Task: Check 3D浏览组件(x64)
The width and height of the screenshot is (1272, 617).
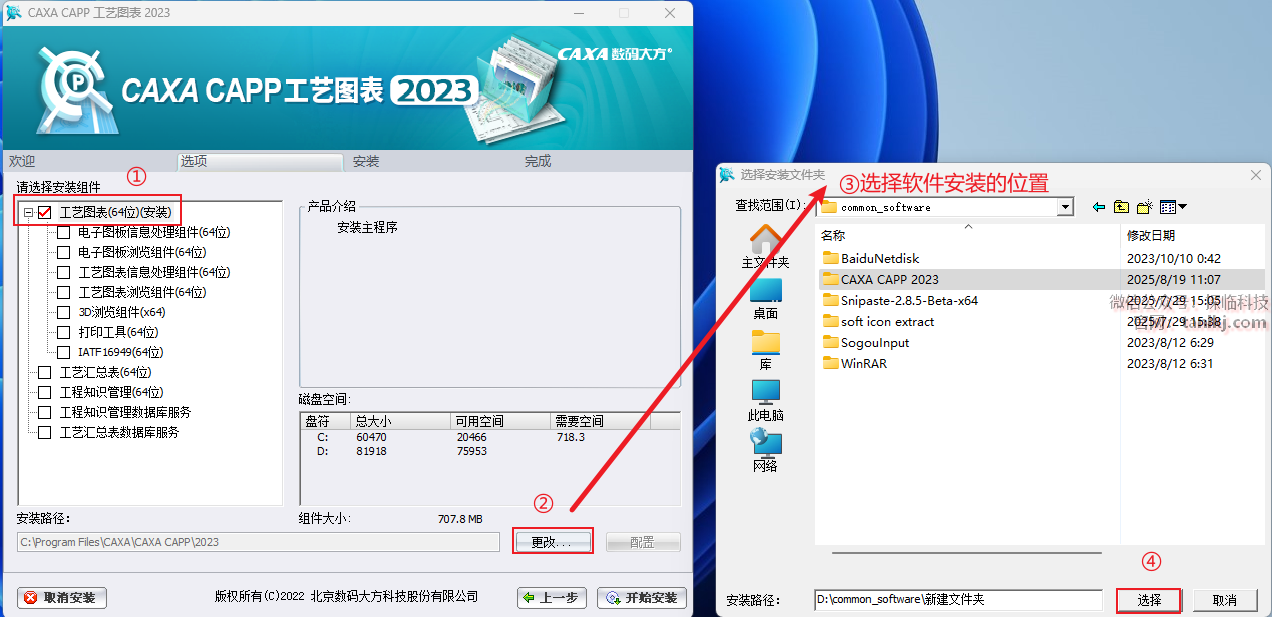Action: tap(64, 312)
